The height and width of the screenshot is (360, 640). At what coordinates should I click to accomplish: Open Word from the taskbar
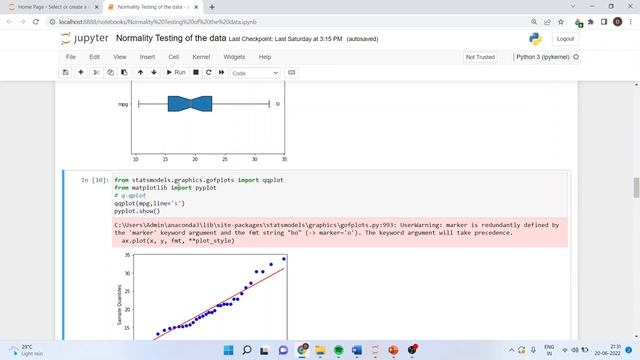click(357, 350)
